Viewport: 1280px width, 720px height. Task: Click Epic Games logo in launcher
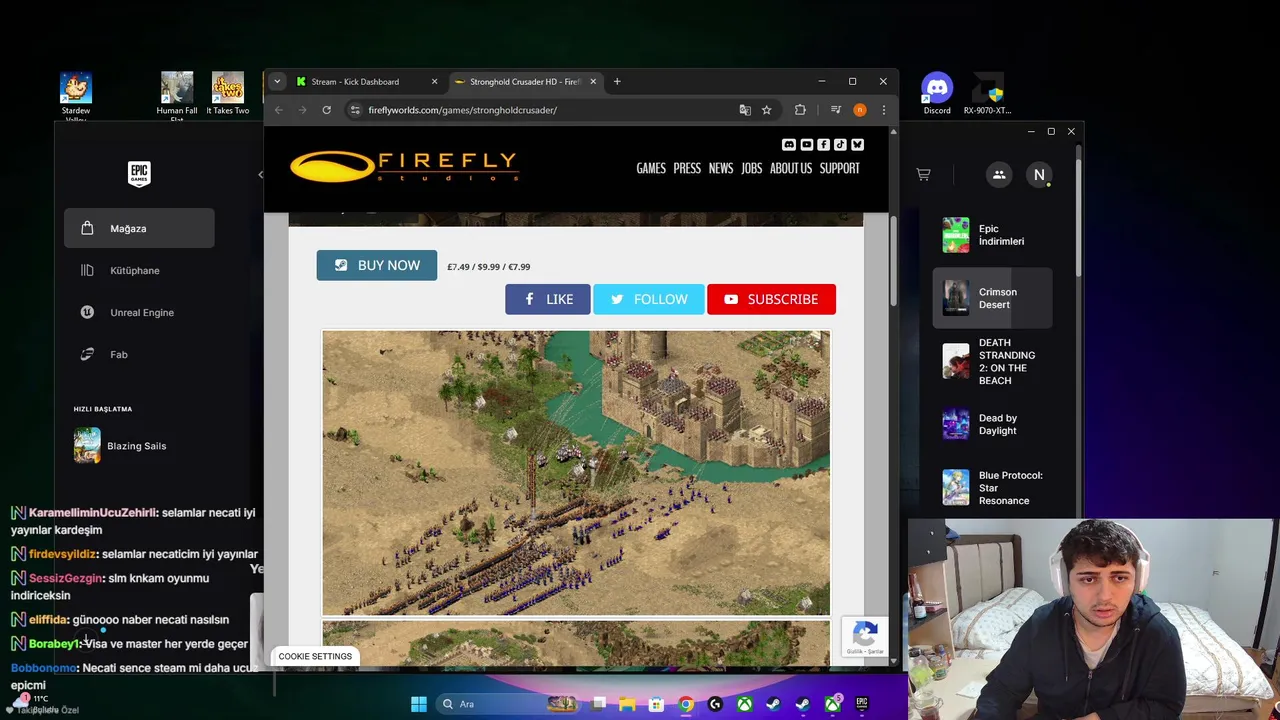click(139, 174)
